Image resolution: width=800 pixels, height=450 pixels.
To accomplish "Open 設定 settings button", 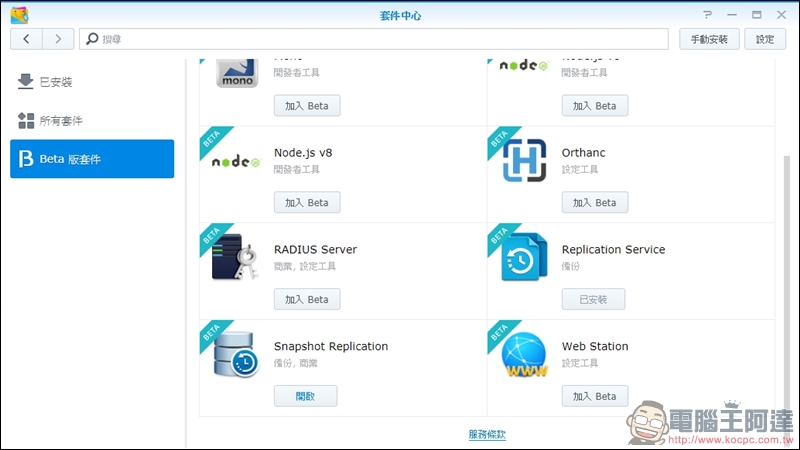I will coord(765,39).
